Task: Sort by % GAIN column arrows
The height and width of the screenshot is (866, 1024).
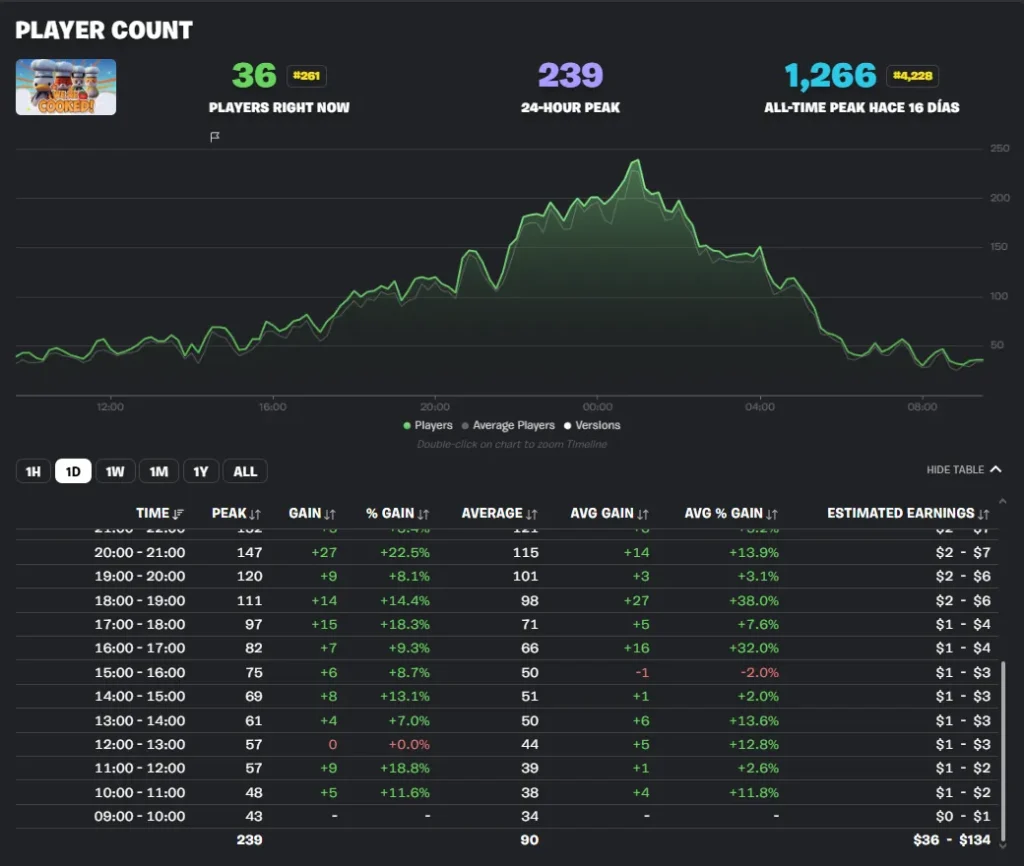Action: [x=424, y=513]
